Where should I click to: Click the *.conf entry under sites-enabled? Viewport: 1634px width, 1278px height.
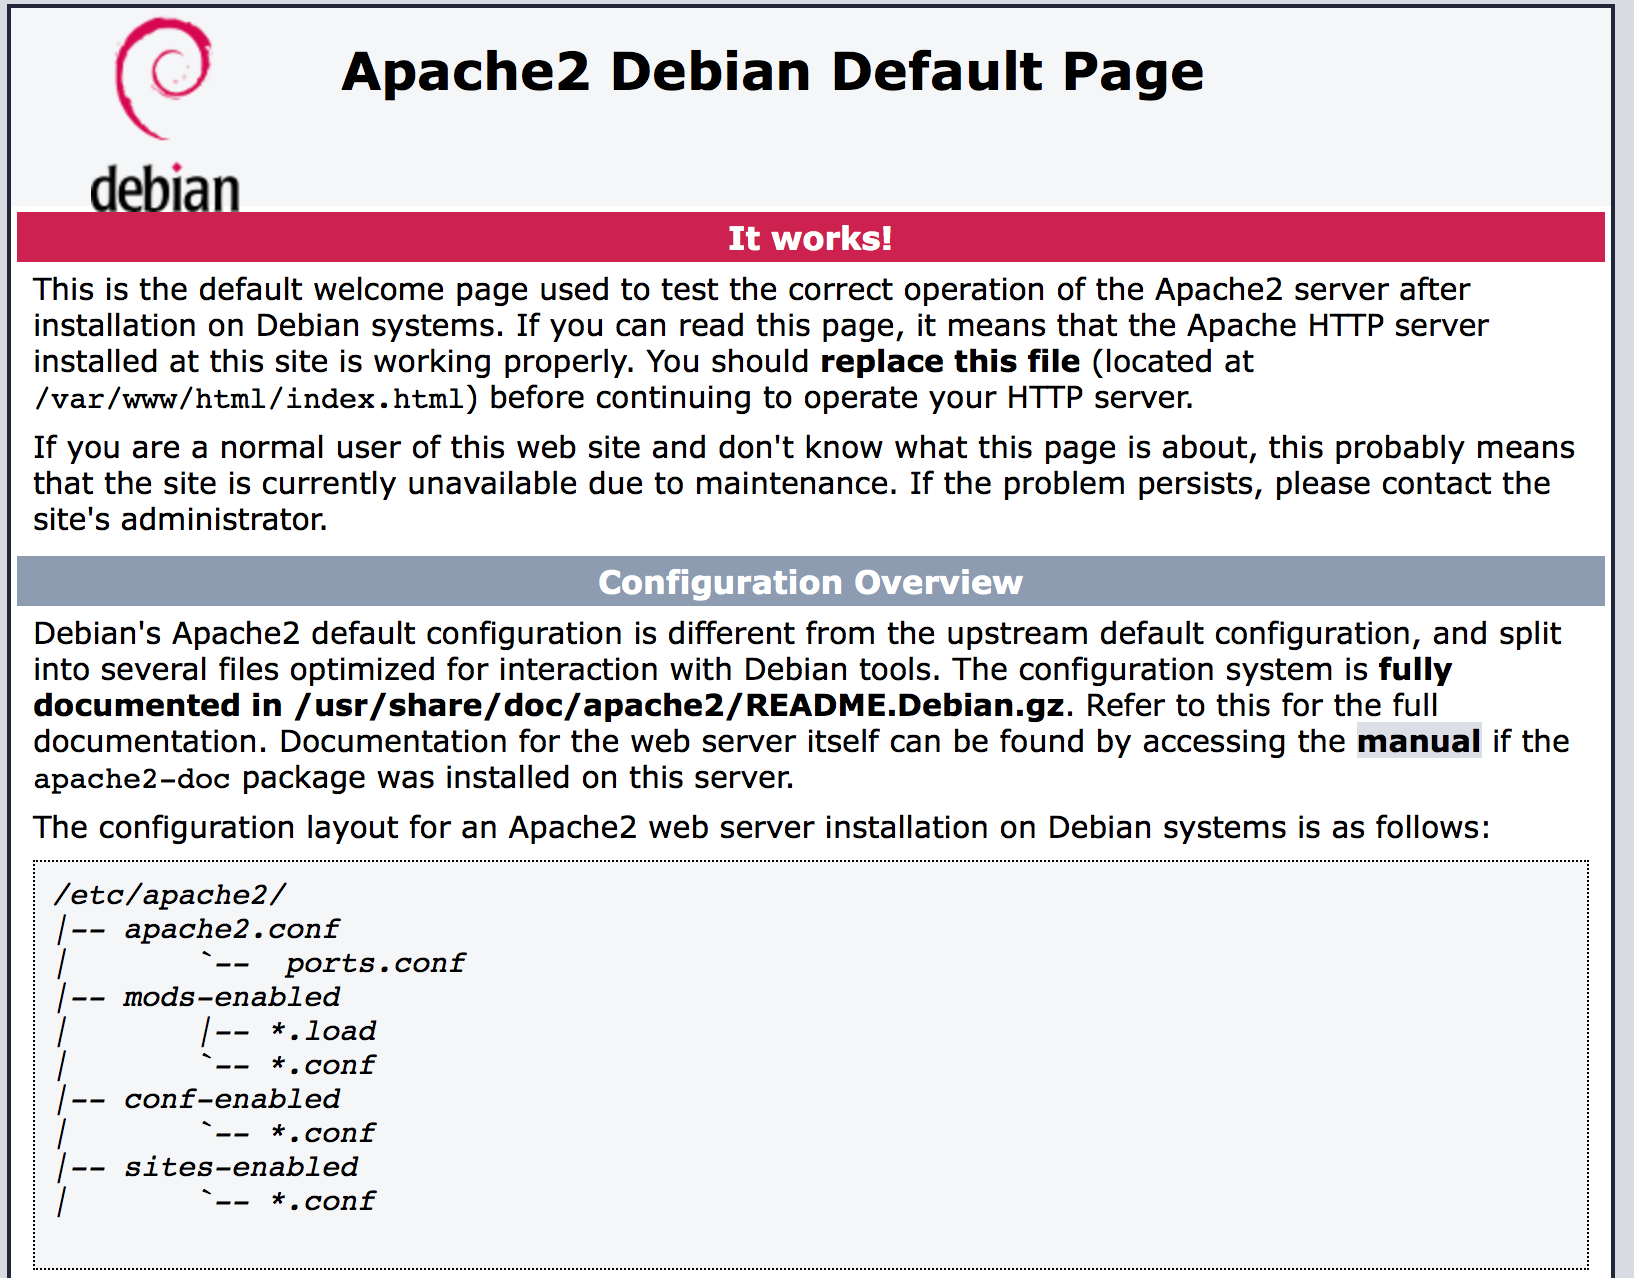[x=322, y=1200]
